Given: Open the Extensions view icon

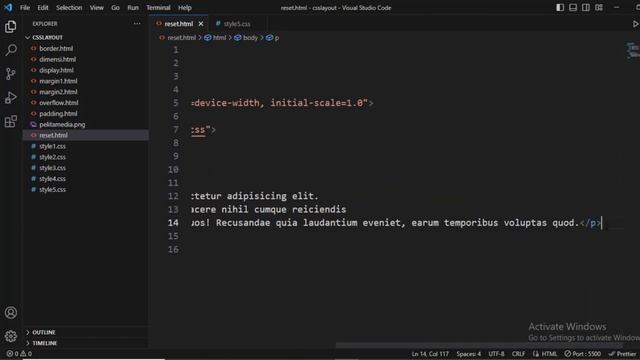Looking at the screenshot, I should point(11,121).
